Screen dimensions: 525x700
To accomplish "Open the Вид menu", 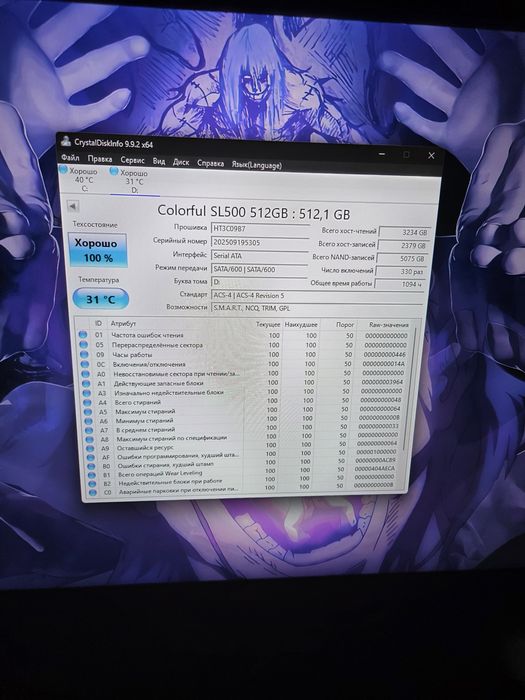I will coord(159,161).
